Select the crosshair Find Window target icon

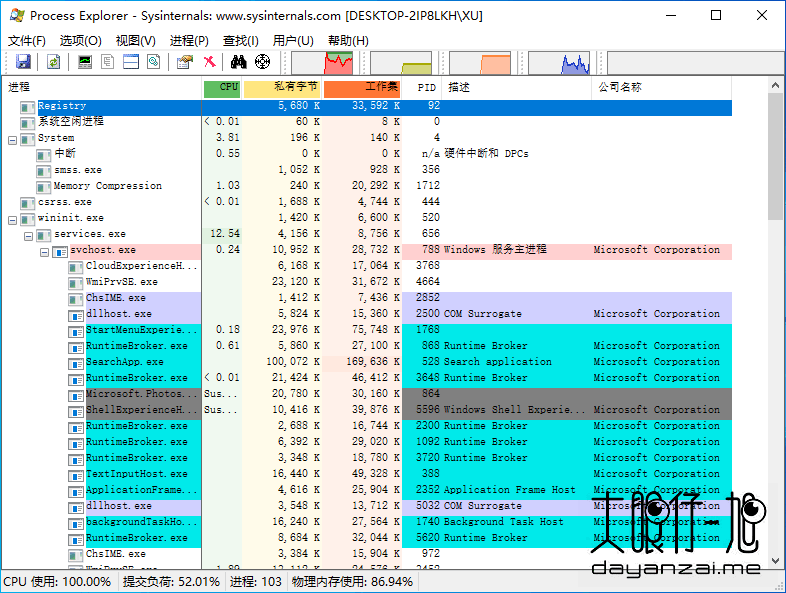[x=263, y=62]
